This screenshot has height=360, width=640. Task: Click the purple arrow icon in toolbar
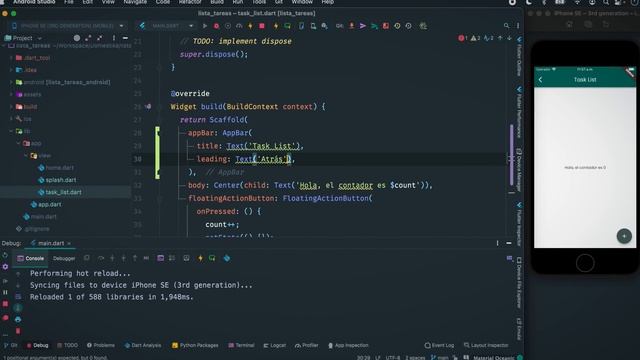point(362,26)
